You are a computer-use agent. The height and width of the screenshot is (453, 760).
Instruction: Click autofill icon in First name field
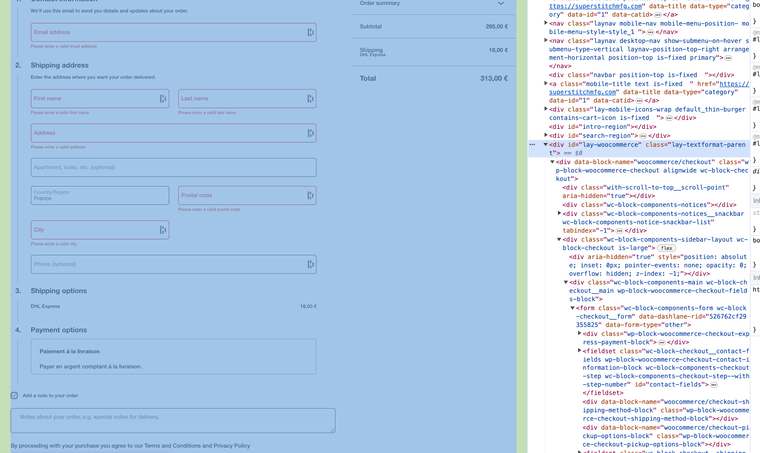point(163,99)
